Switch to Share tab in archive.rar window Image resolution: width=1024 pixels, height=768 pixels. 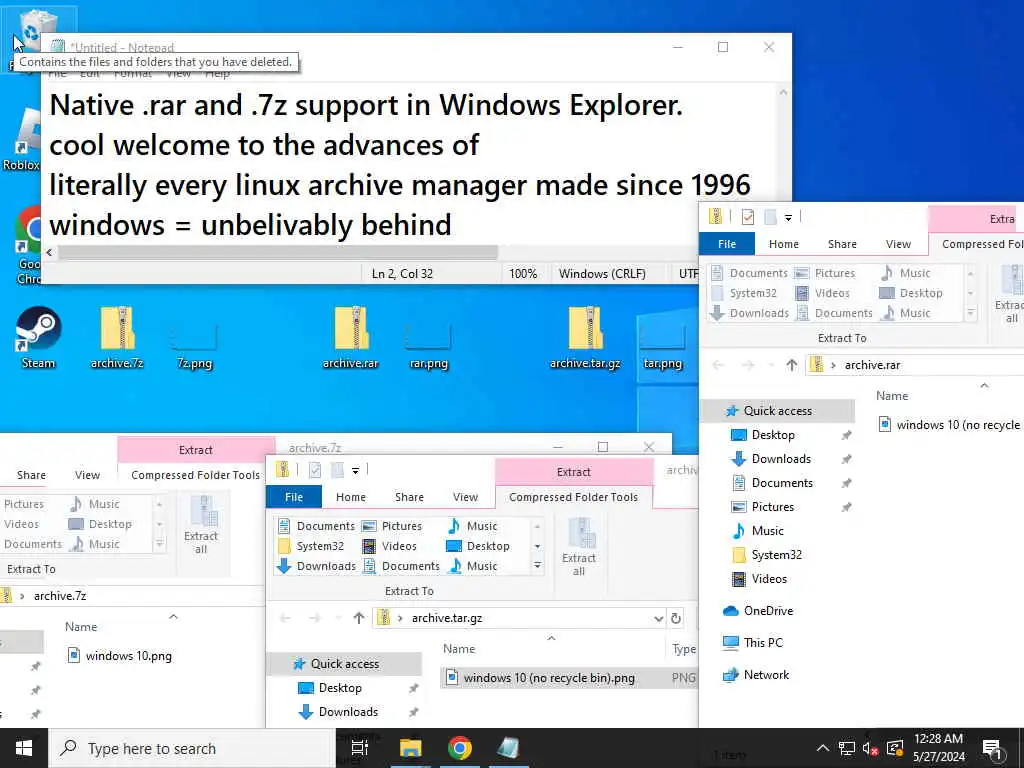(x=842, y=244)
